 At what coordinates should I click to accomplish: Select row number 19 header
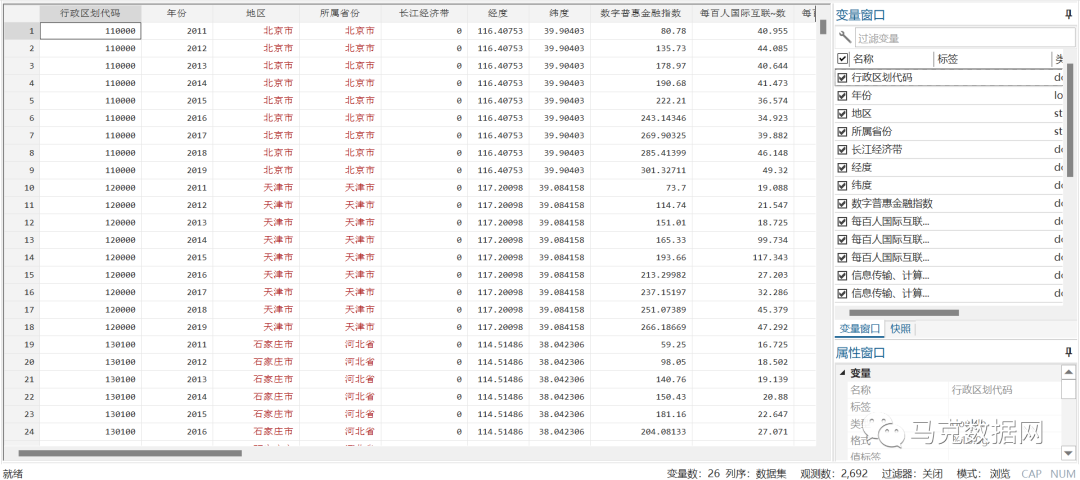point(20,344)
